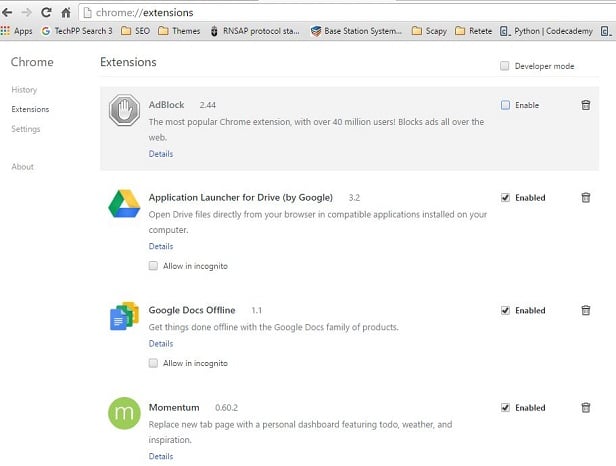
Task: Uncheck Enabled for Momentum
Action: (505, 407)
